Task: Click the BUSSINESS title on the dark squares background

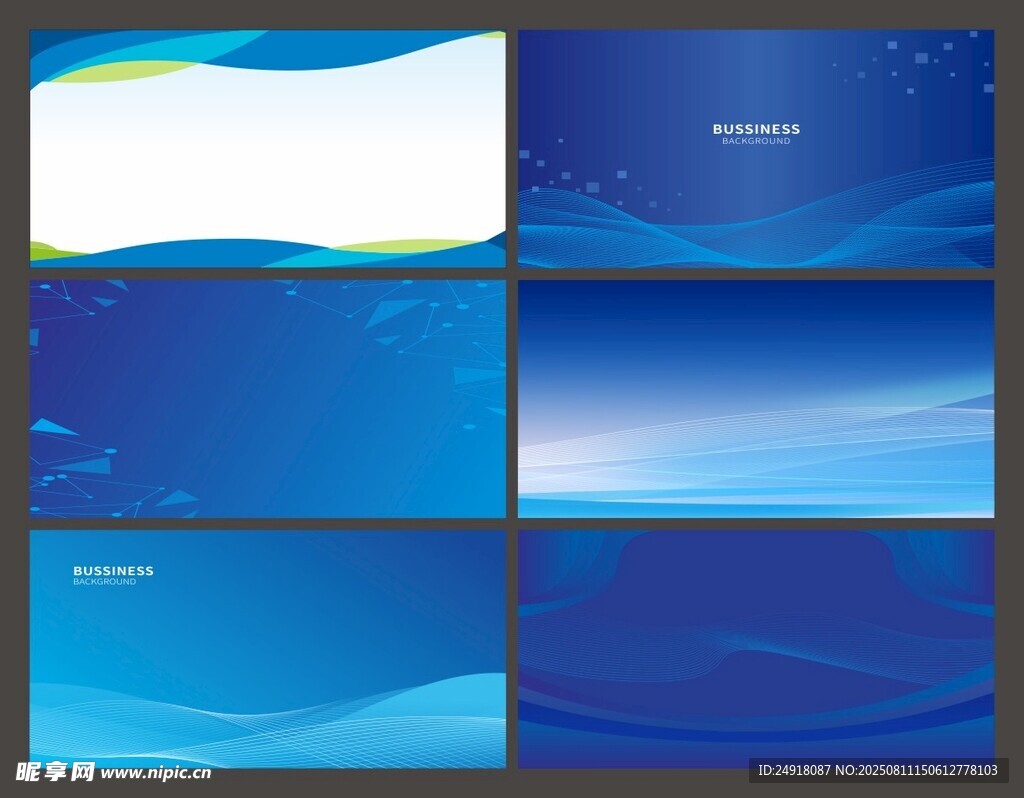Action: 756,129
